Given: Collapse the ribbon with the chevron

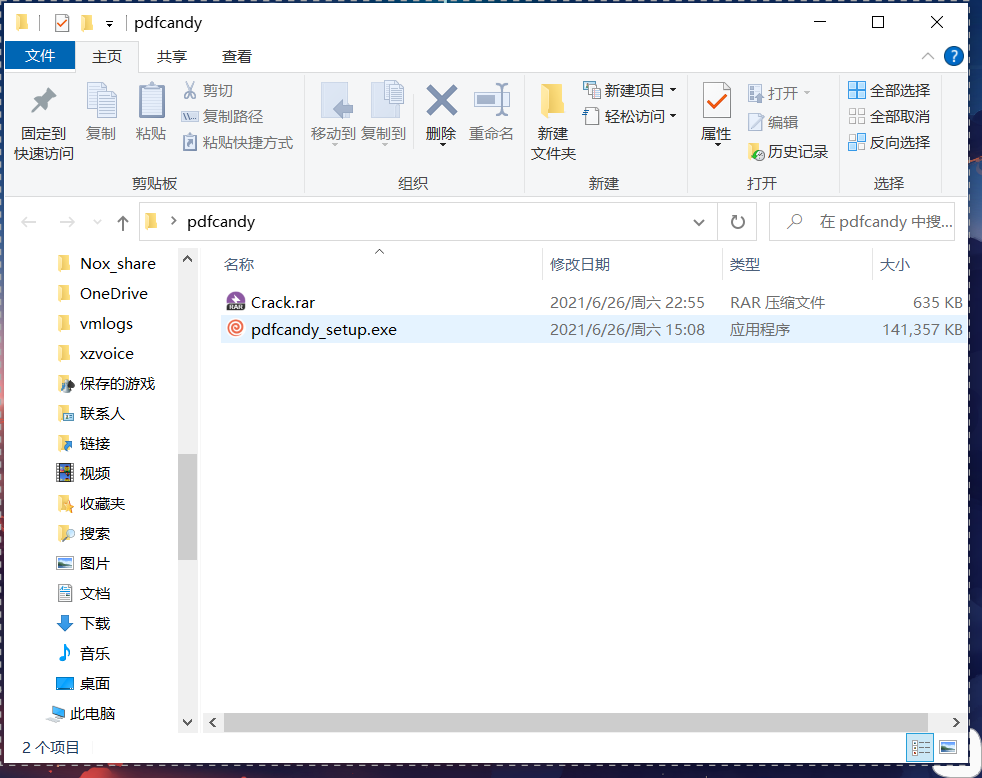Looking at the screenshot, I should [928, 56].
